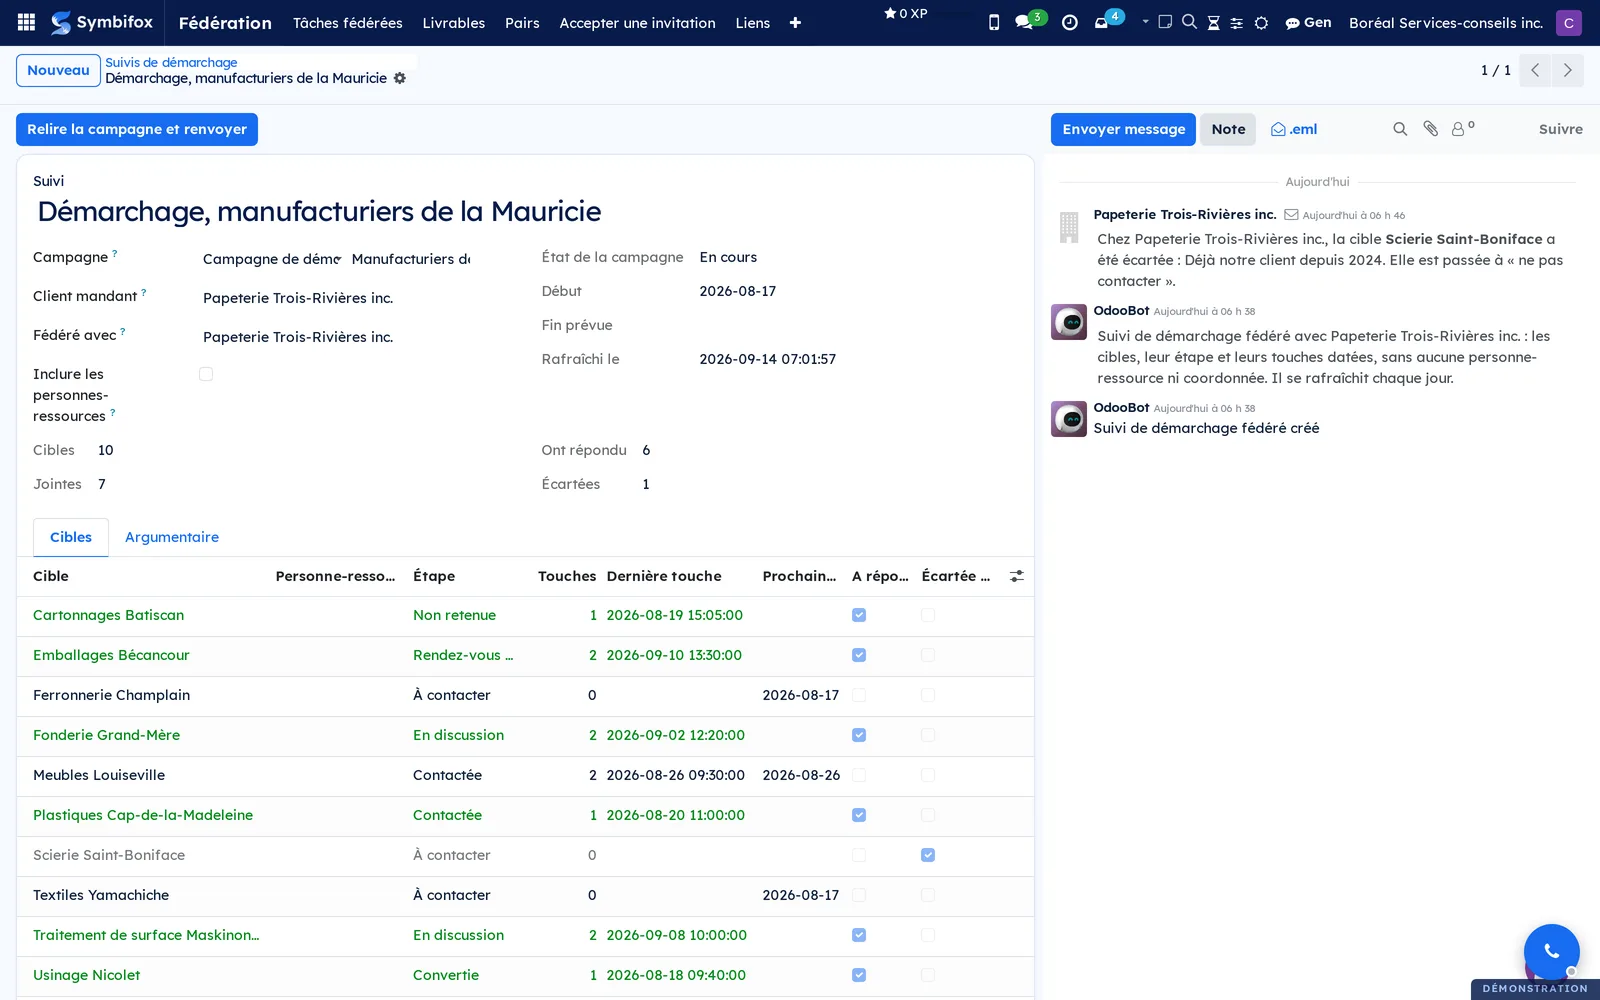Click the Envoyer message button

coord(1123,129)
